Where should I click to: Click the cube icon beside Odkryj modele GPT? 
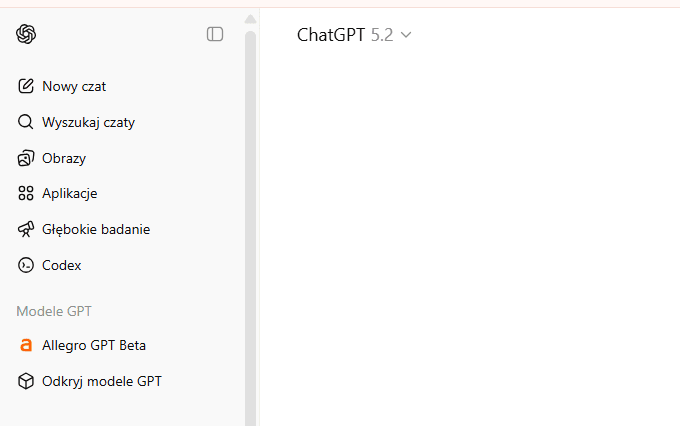pyautogui.click(x=26, y=381)
